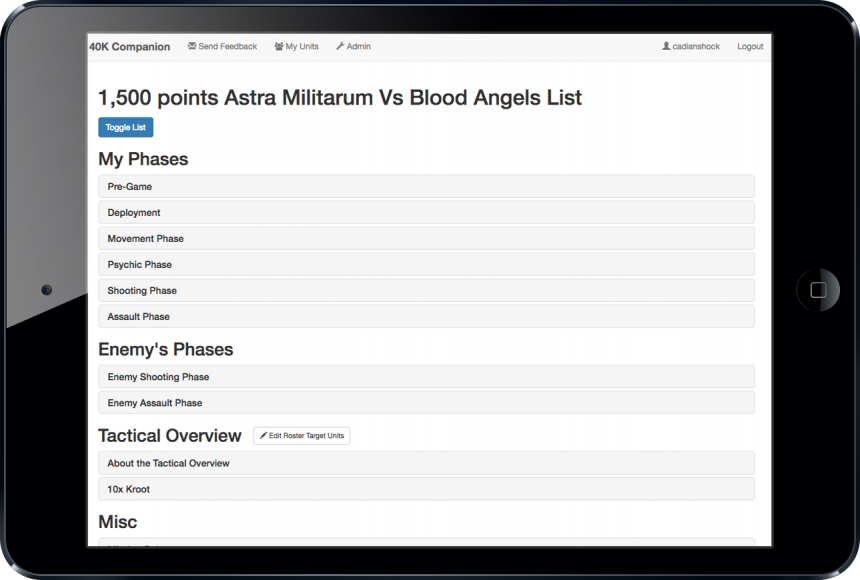The height and width of the screenshot is (580, 860).
Task: Go to 40K Companion home
Action: click(130, 47)
